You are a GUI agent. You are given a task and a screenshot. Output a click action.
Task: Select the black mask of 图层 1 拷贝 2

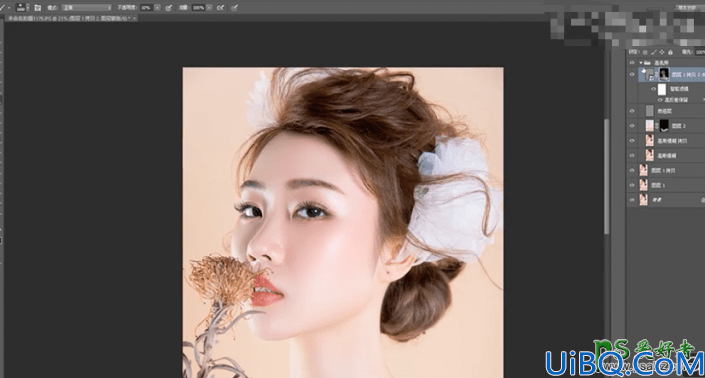pyautogui.click(x=664, y=74)
